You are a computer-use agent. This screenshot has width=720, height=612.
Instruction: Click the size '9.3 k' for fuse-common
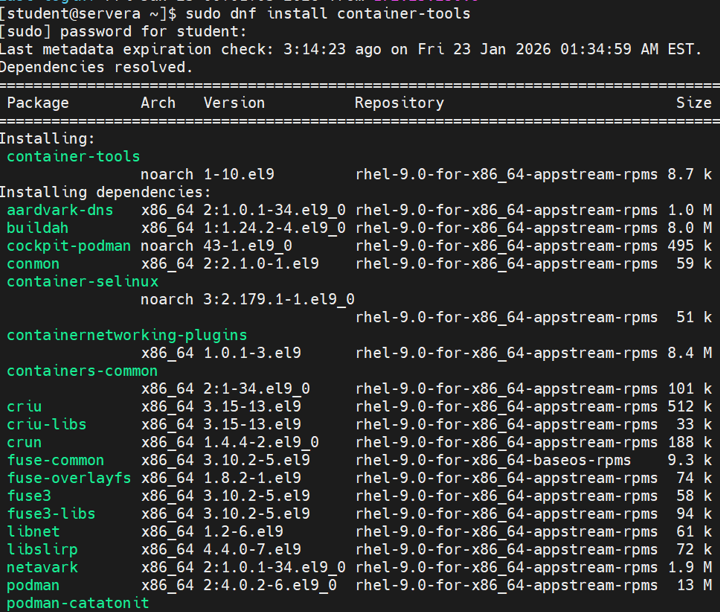[689, 460]
